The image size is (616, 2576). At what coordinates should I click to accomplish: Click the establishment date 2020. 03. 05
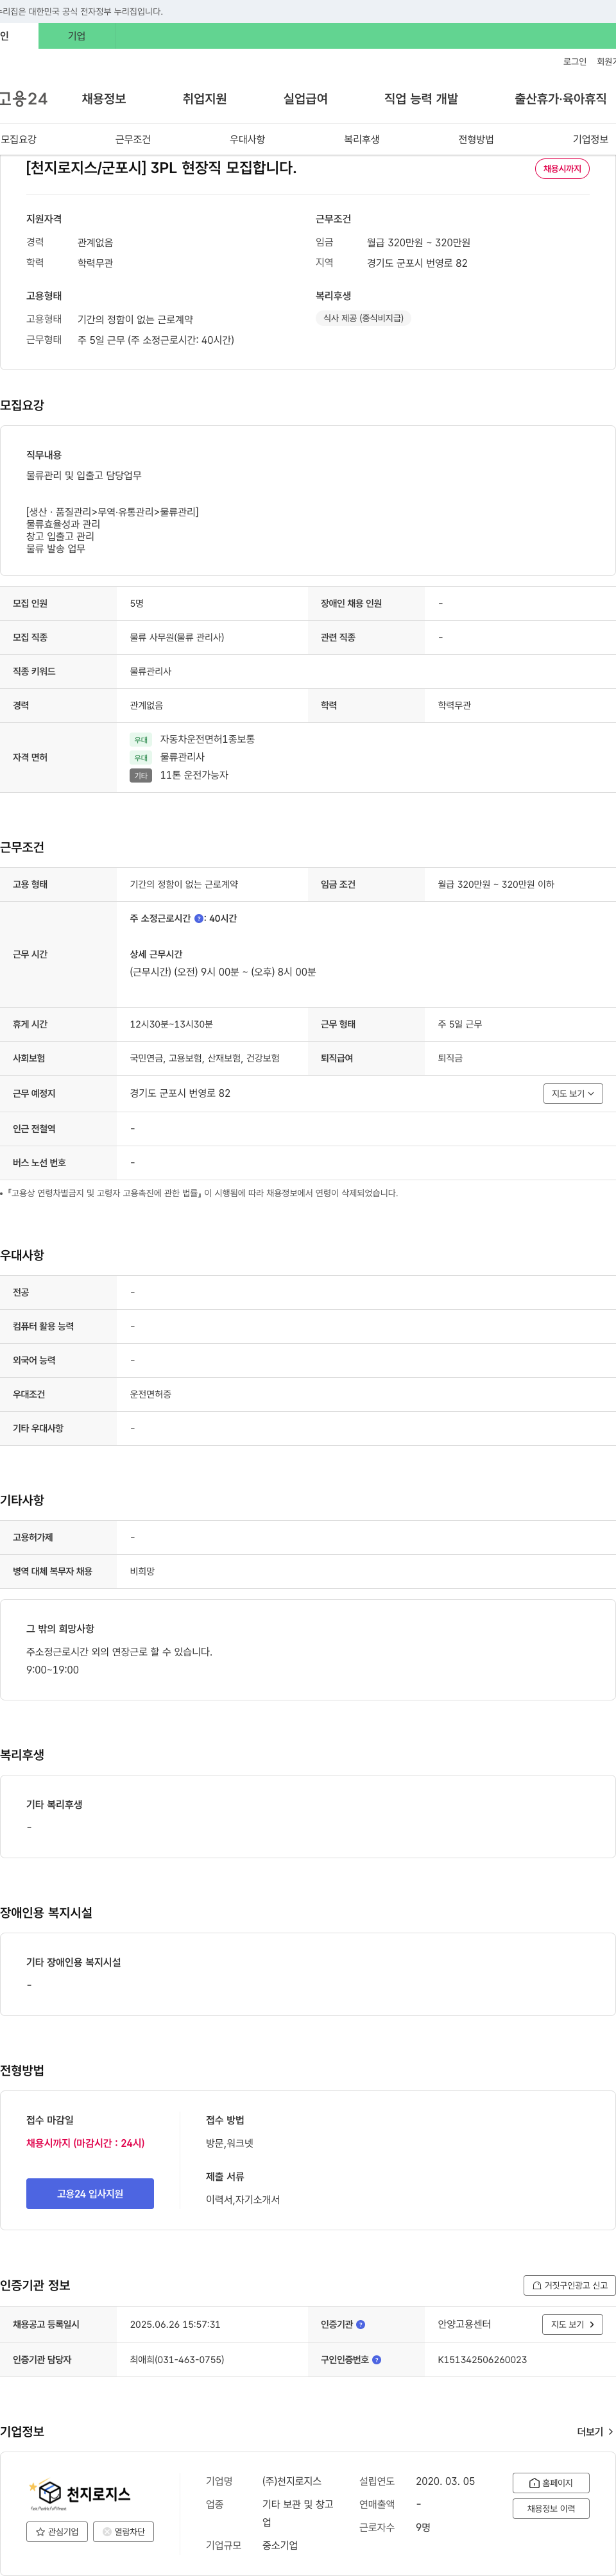coord(445,2481)
